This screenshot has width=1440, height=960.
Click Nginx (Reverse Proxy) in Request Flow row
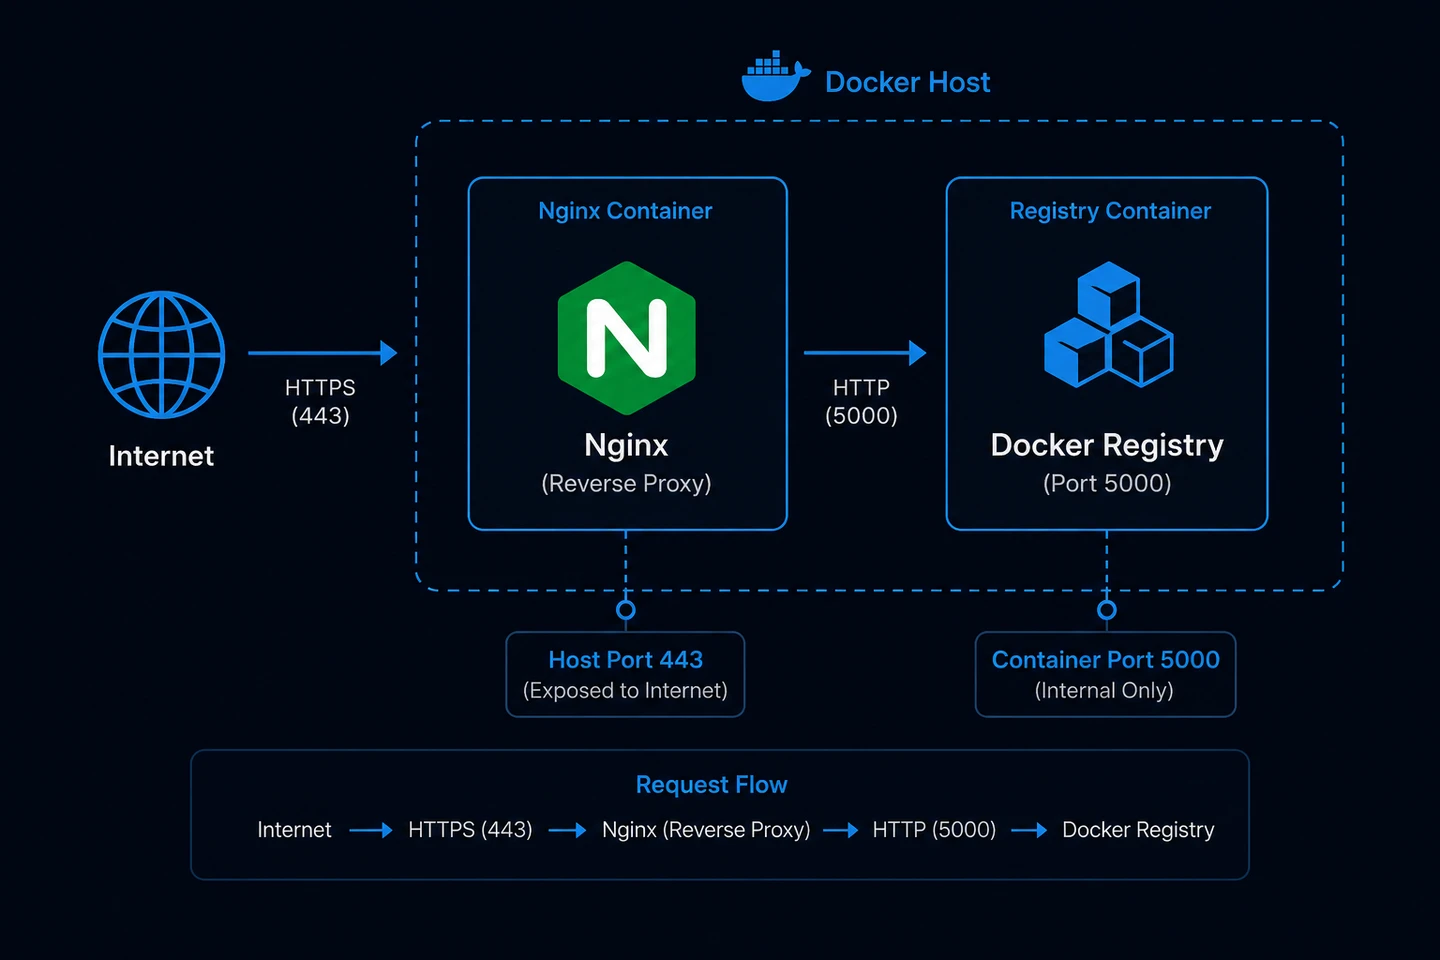[706, 830]
